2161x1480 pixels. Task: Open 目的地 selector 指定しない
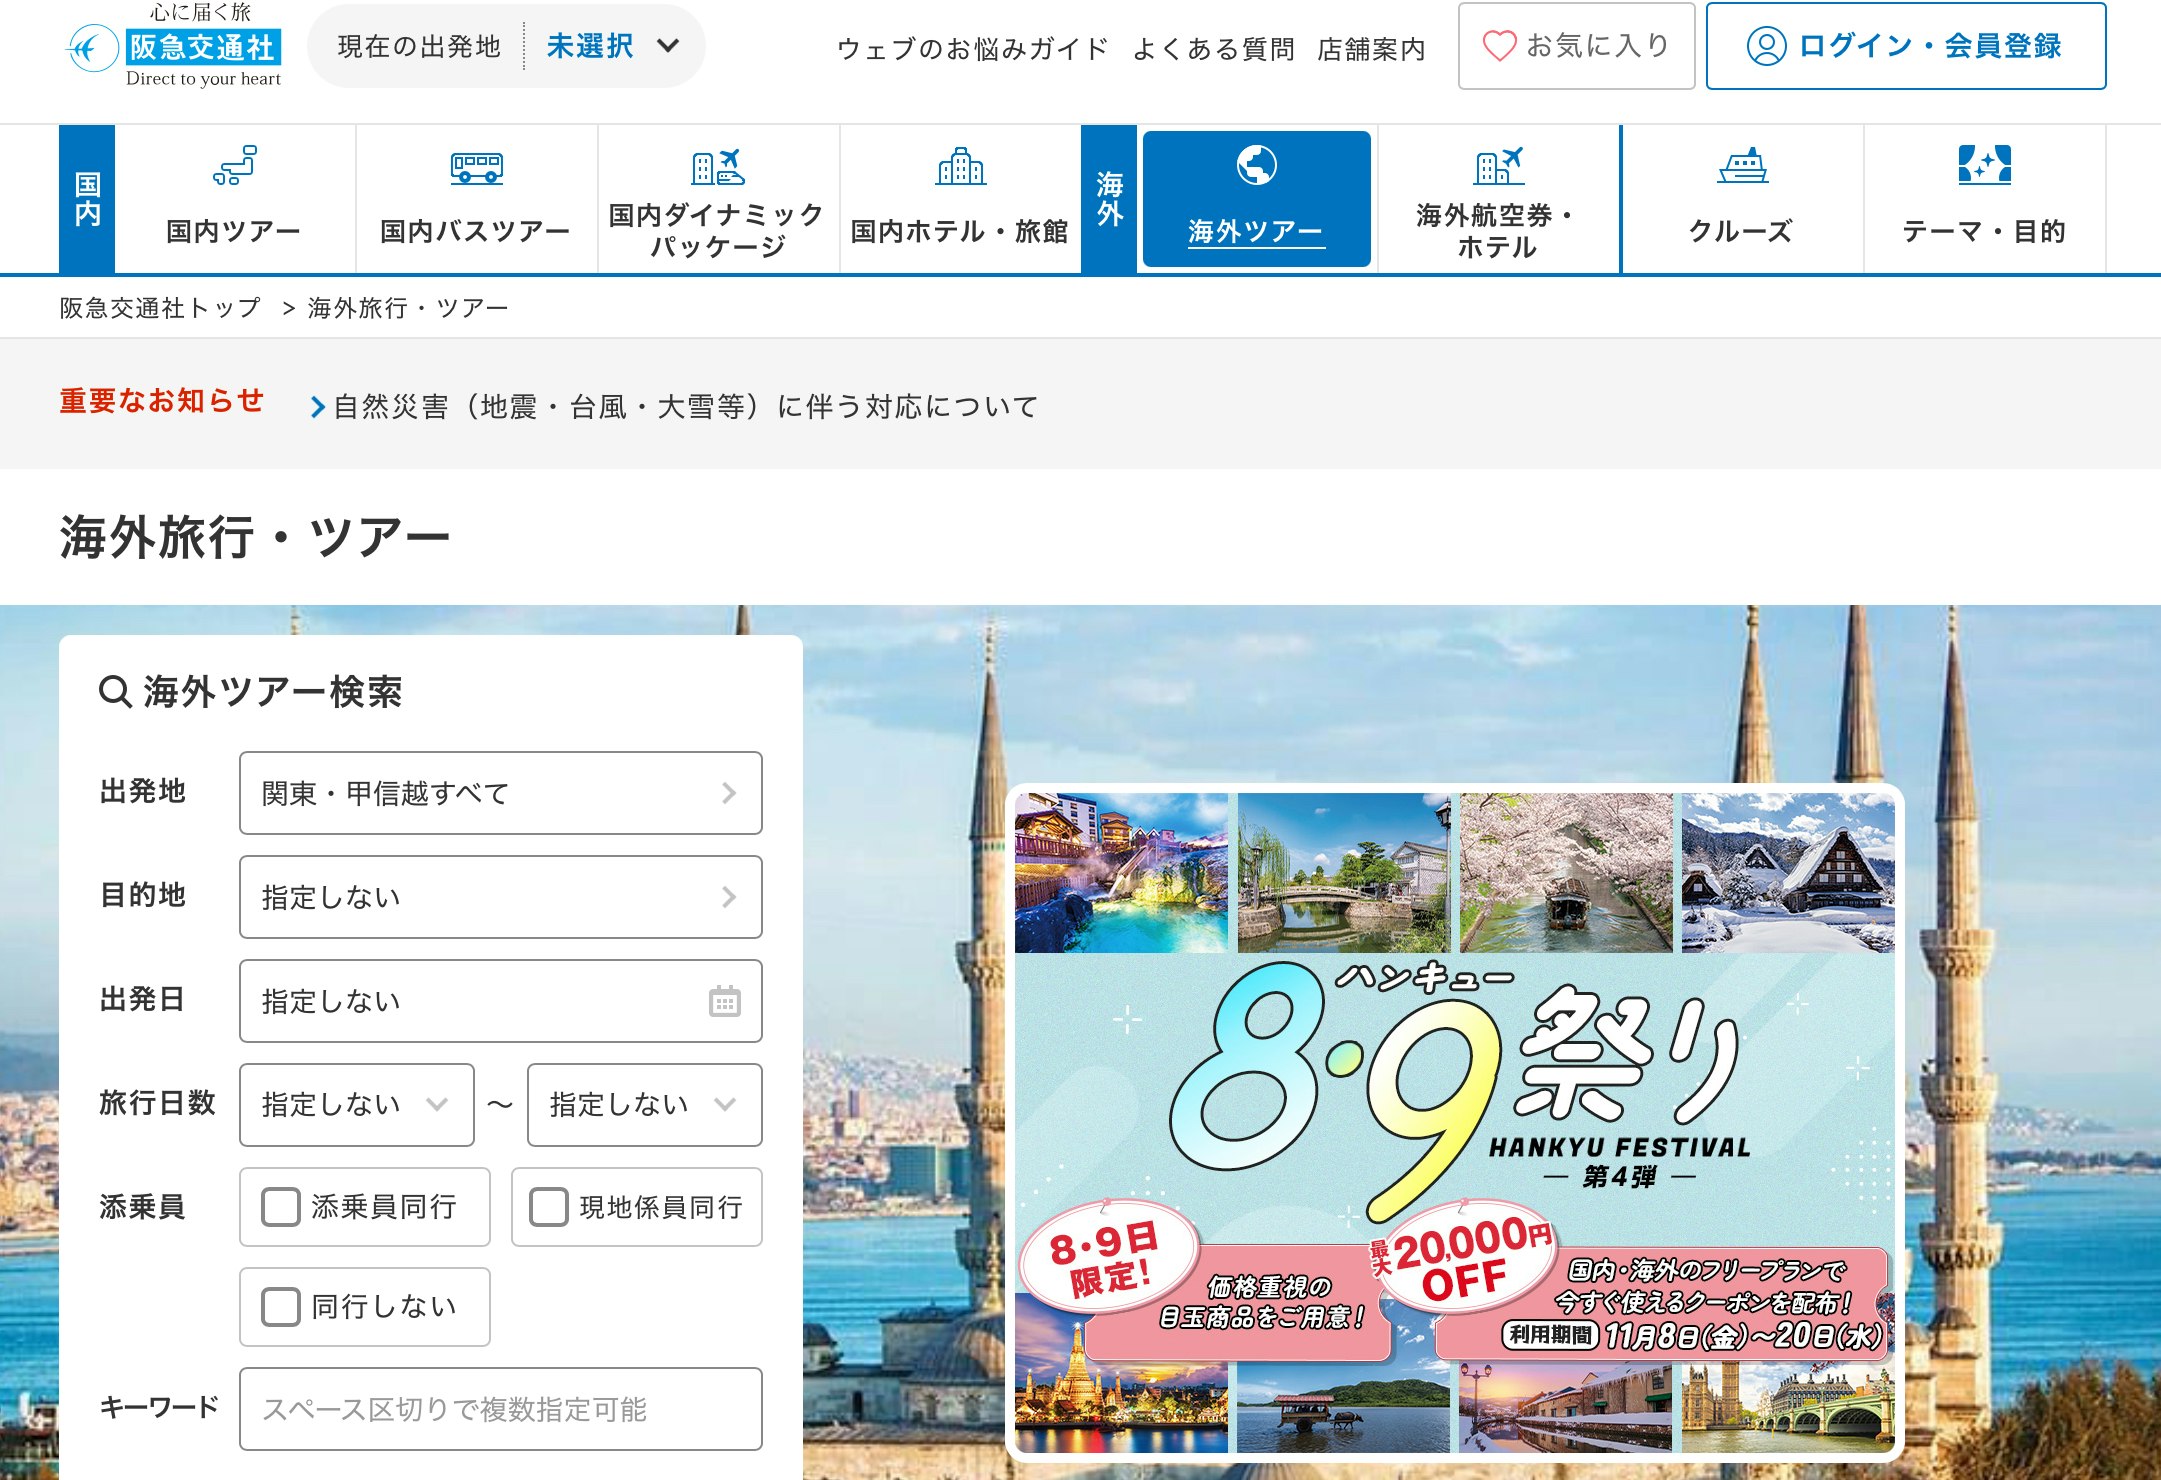click(x=500, y=897)
